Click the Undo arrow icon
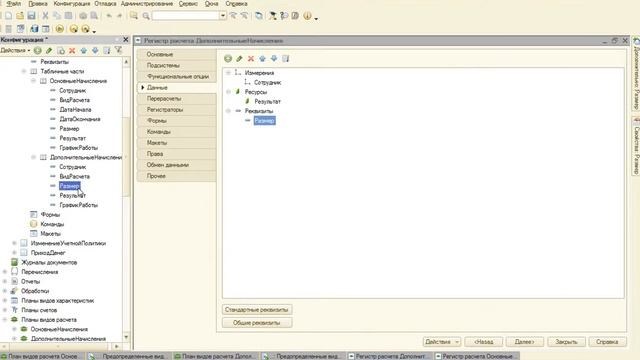This screenshot has width=640, height=360. (x=109, y=16)
